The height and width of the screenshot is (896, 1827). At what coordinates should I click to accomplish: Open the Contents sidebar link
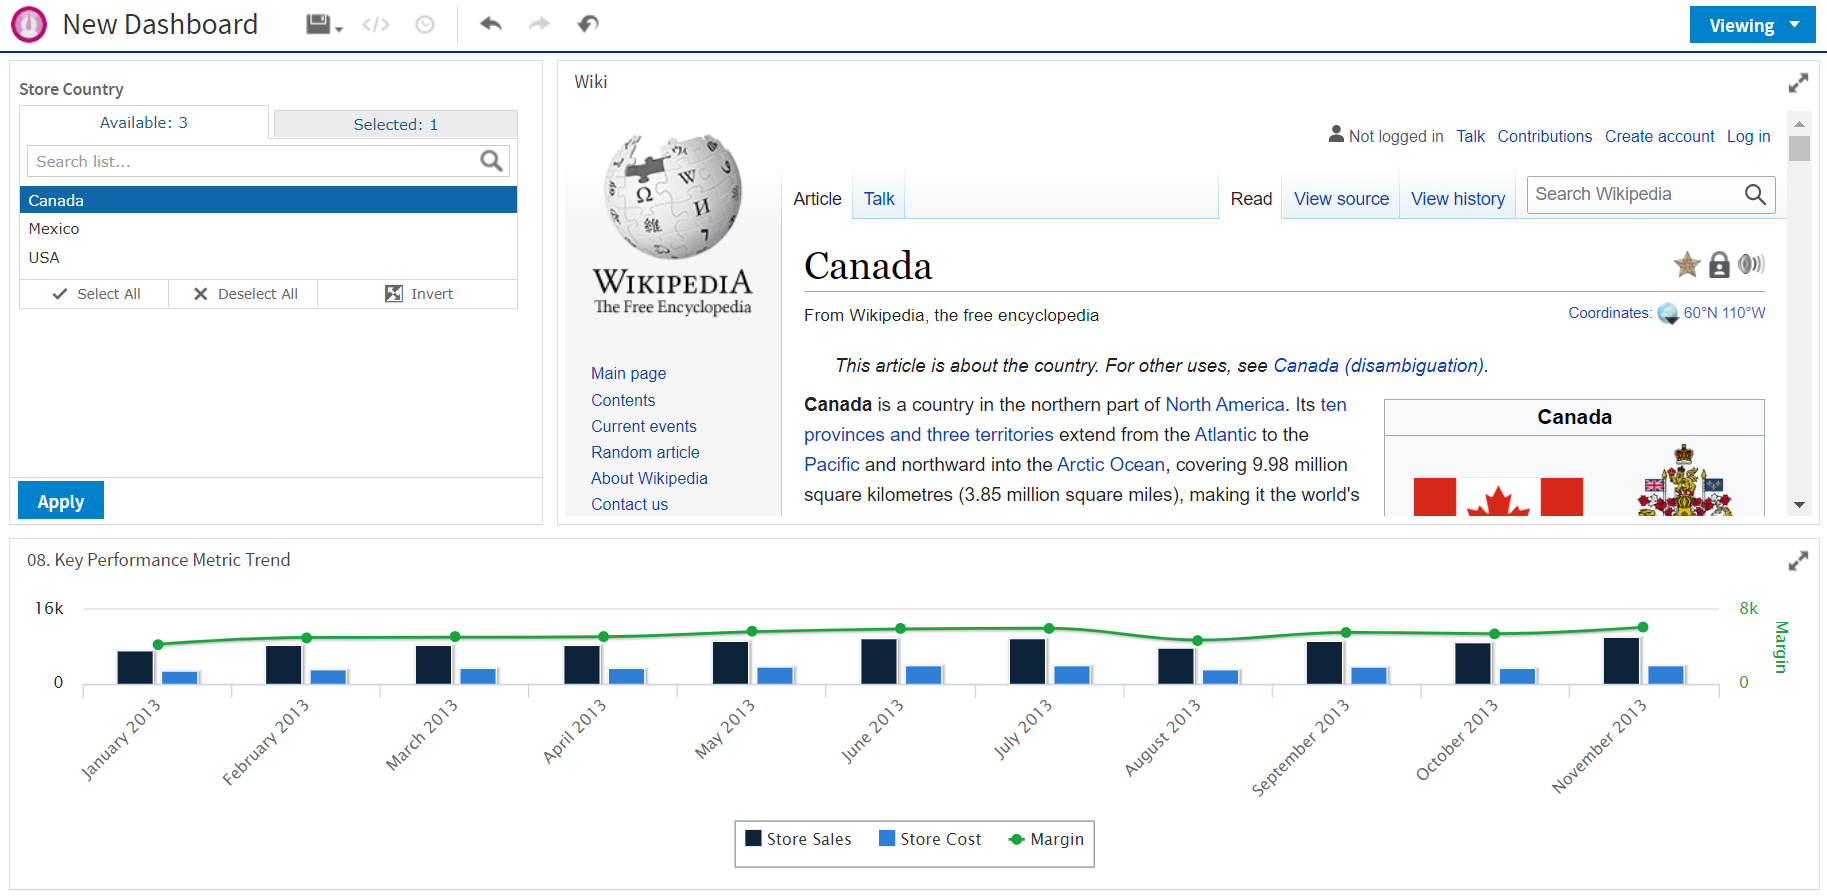(623, 400)
